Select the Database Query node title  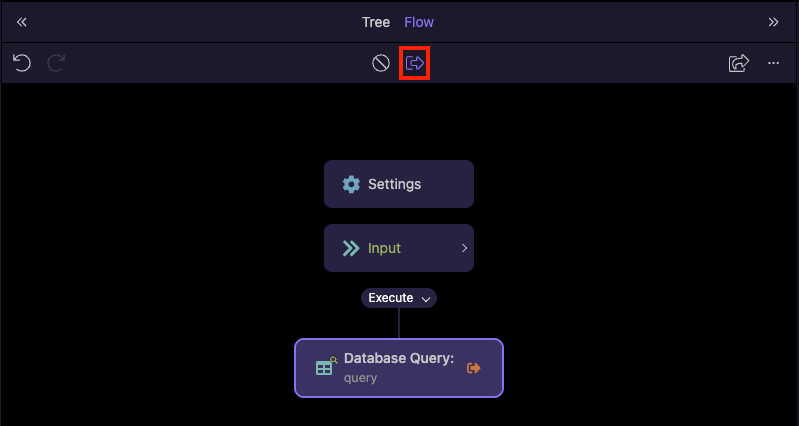pos(399,358)
